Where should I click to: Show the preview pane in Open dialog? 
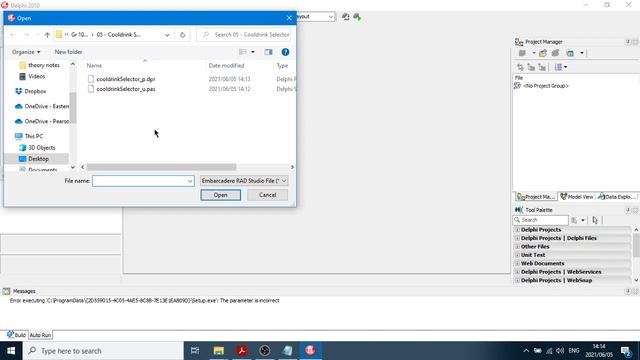point(268,52)
